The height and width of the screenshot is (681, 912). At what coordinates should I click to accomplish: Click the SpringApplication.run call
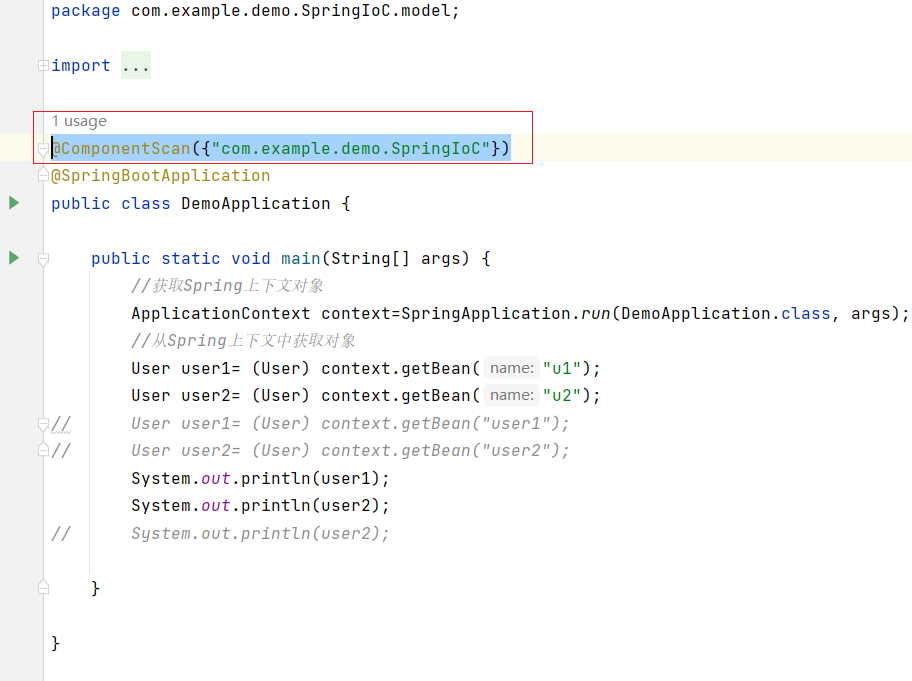[x=505, y=313]
